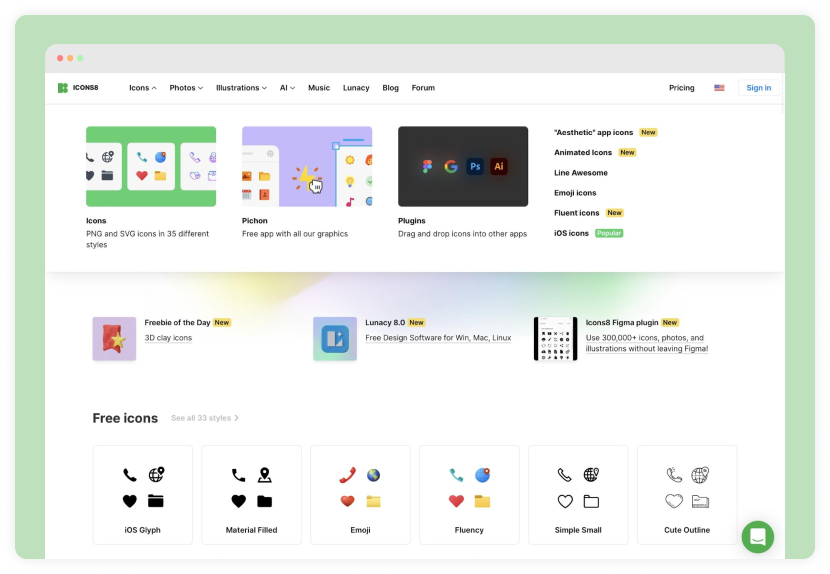Click the Cute Outline style label

(x=687, y=530)
